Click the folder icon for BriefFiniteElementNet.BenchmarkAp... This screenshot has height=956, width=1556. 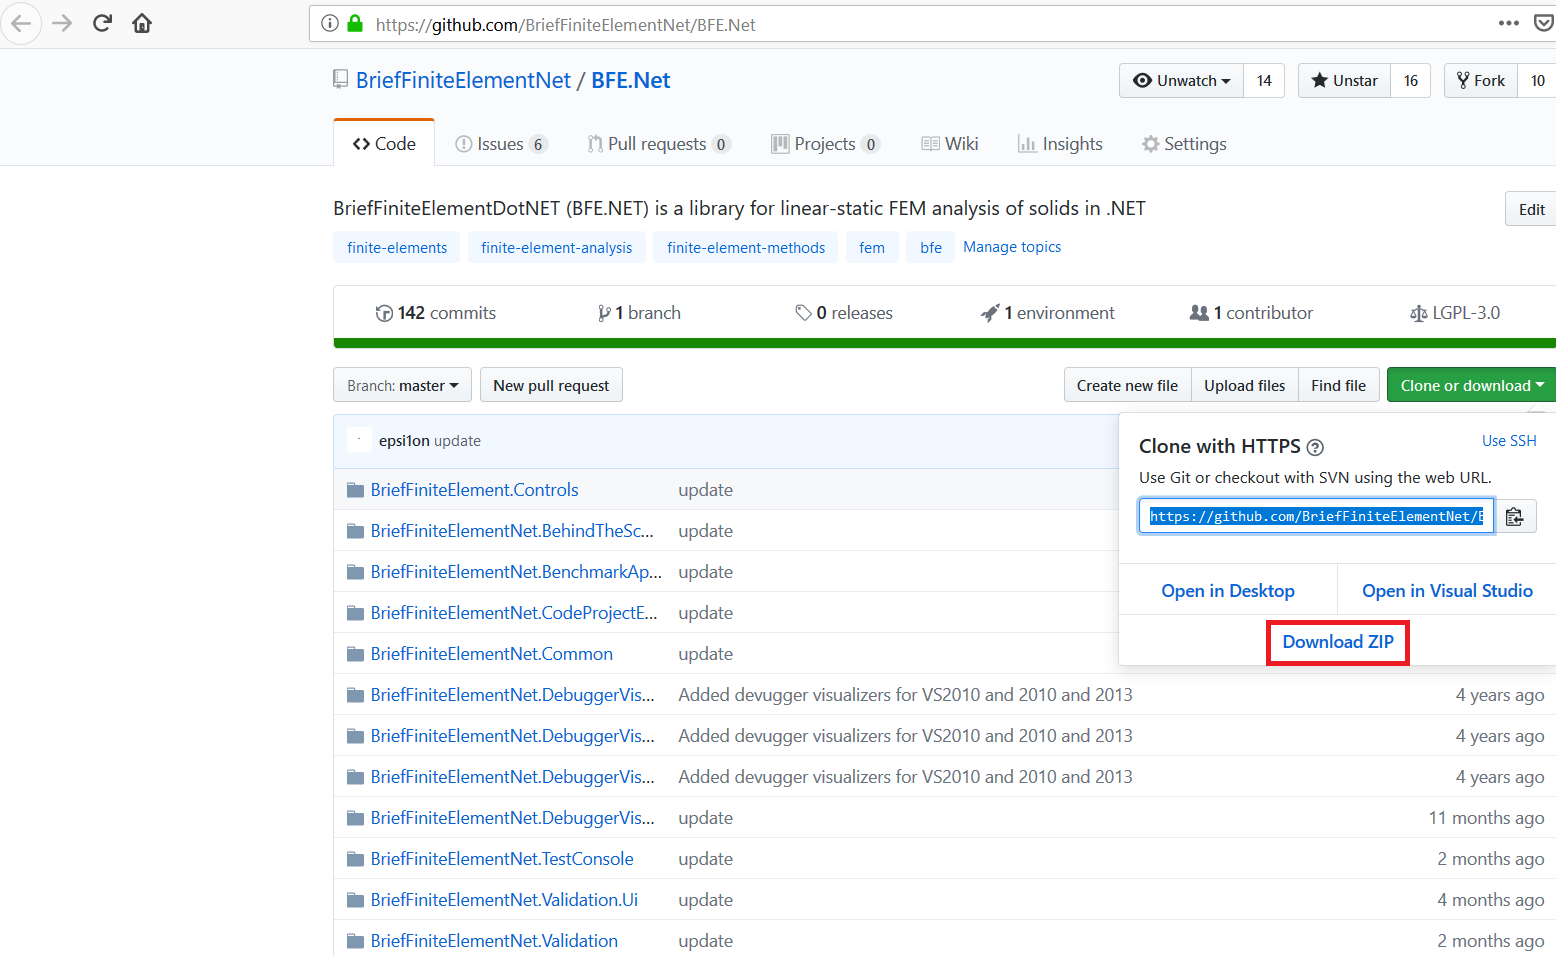click(x=355, y=572)
